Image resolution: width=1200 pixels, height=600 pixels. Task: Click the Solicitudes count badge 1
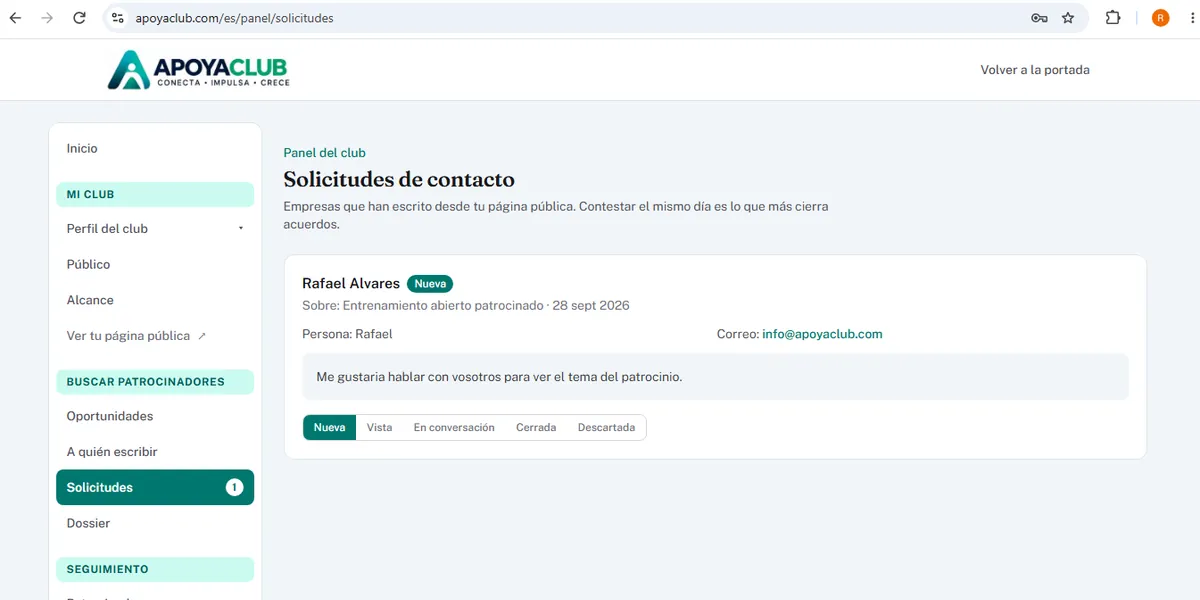tap(234, 488)
